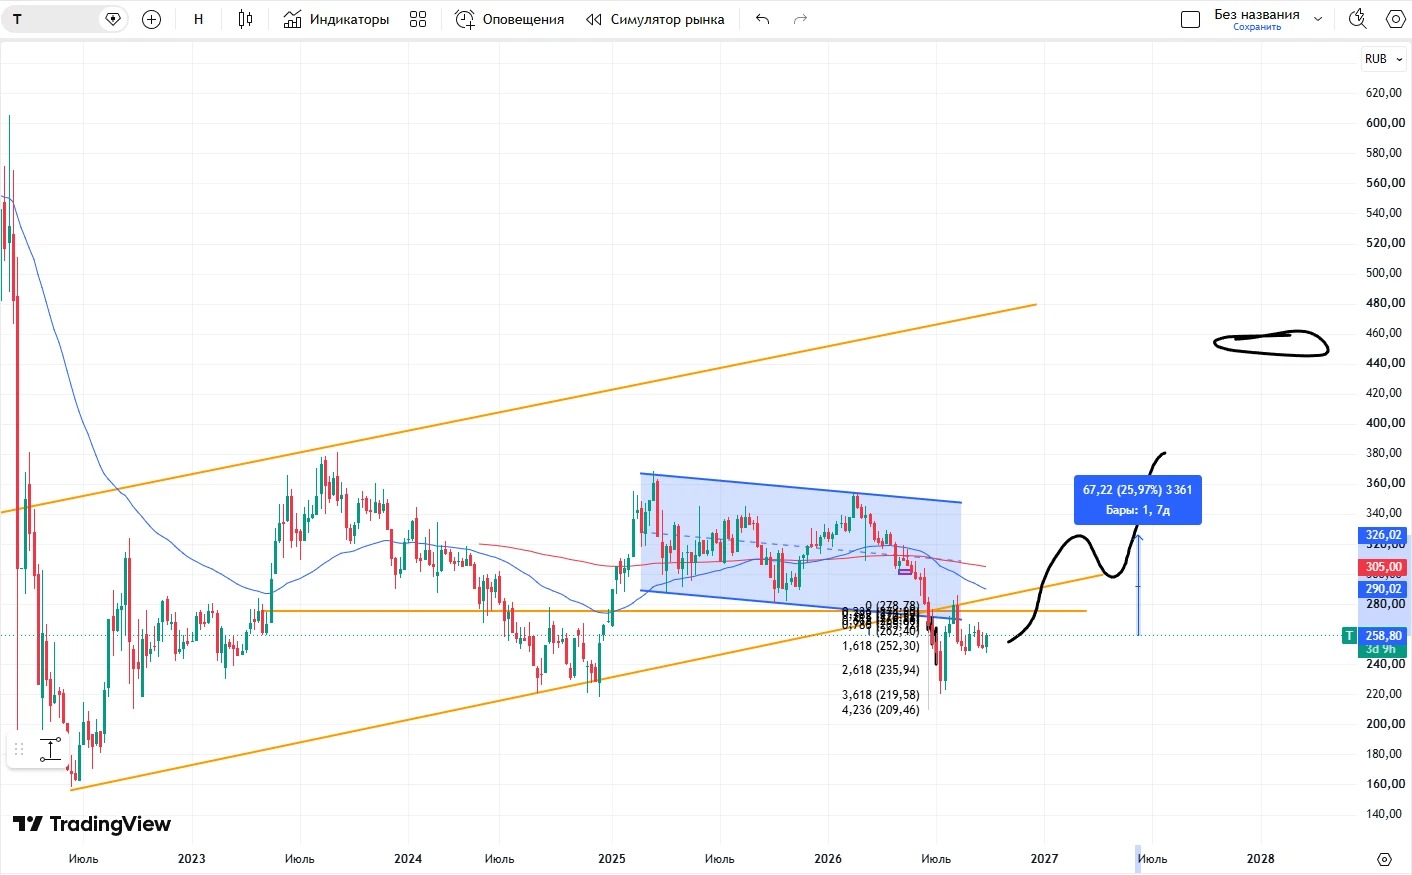Undo last chart action arrow
This screenshot has height=875, width=1412.
point(763,19)
